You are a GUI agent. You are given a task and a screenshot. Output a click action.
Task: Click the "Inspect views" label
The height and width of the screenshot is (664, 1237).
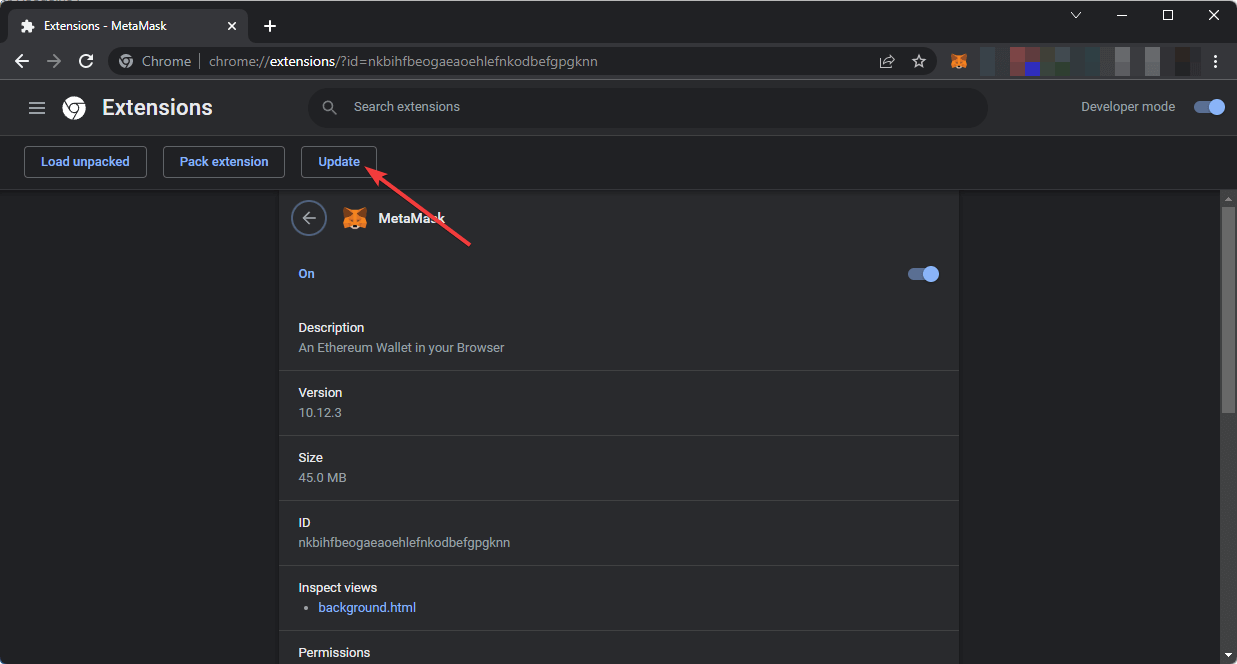338,588
